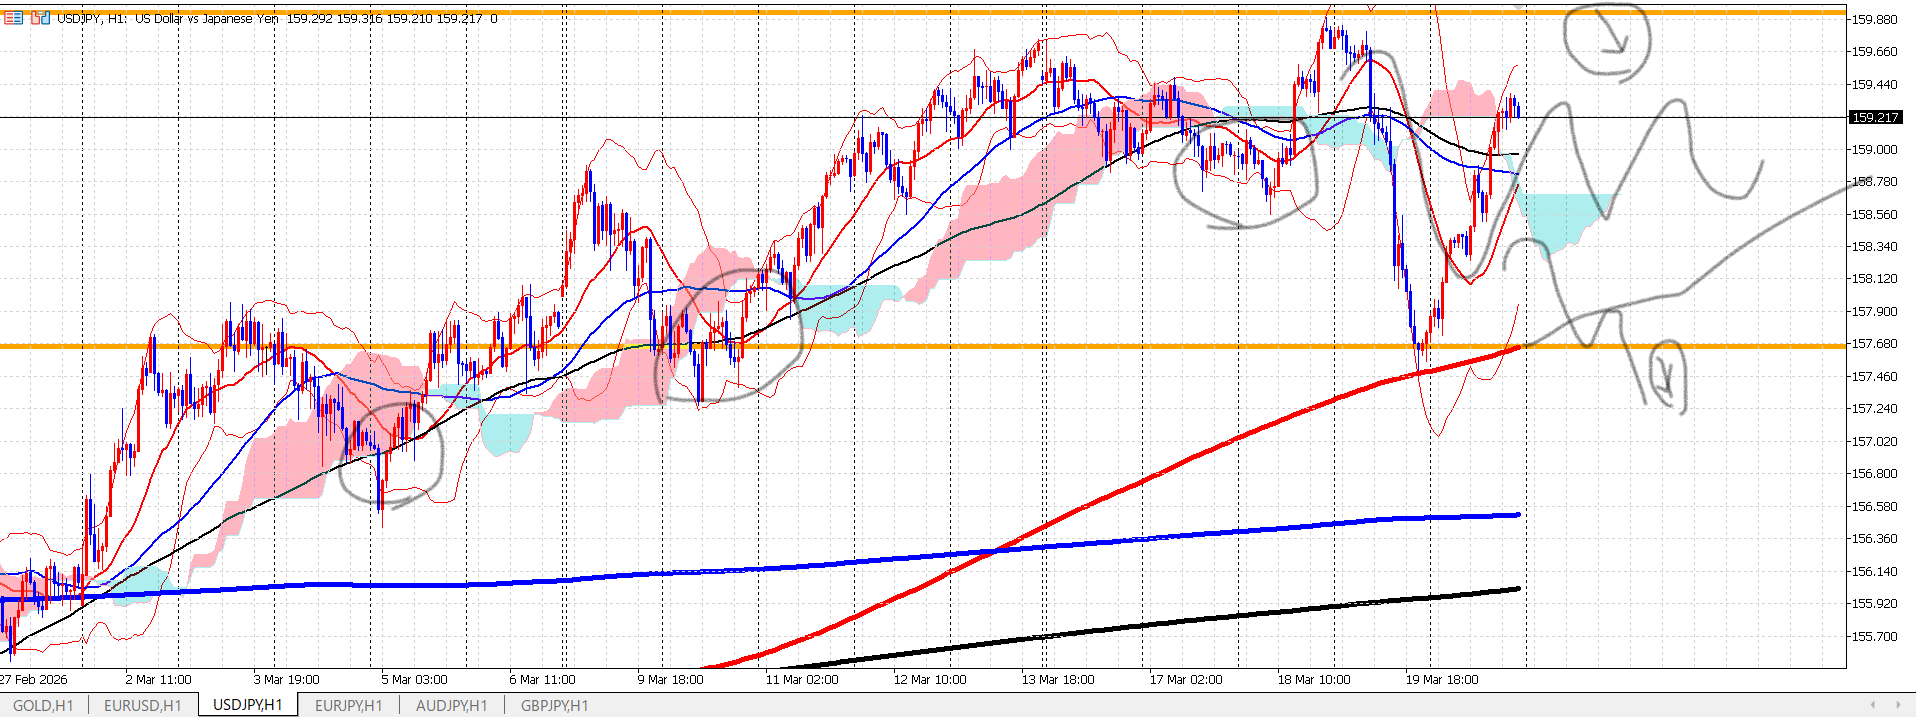Click the 155.700 price scale label
The image size is (1916, 717).
(x=1874, y=636)
